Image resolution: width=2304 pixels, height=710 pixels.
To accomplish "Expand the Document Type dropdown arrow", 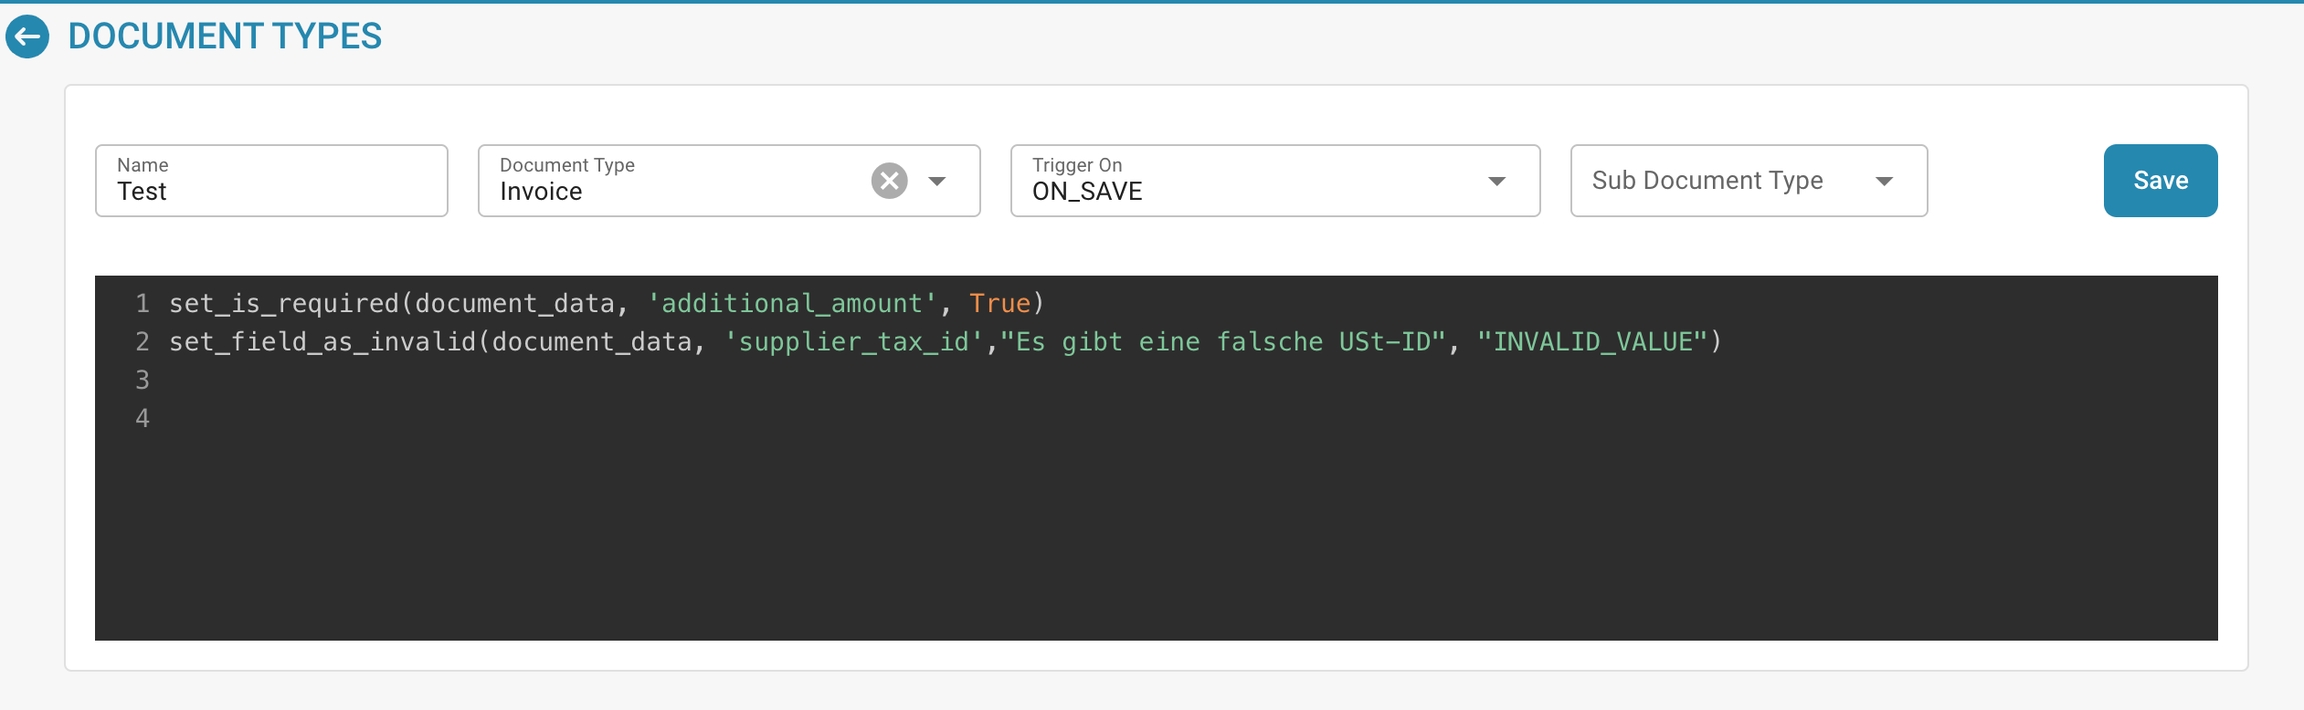I will 937,181.
